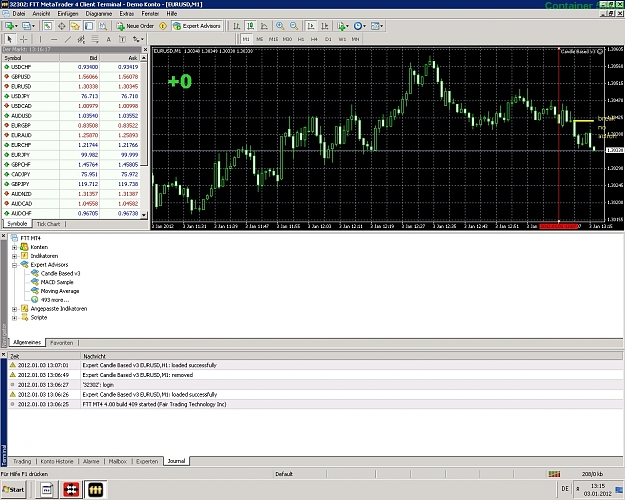Expand the Indikatoren tree node

[14, 256]
